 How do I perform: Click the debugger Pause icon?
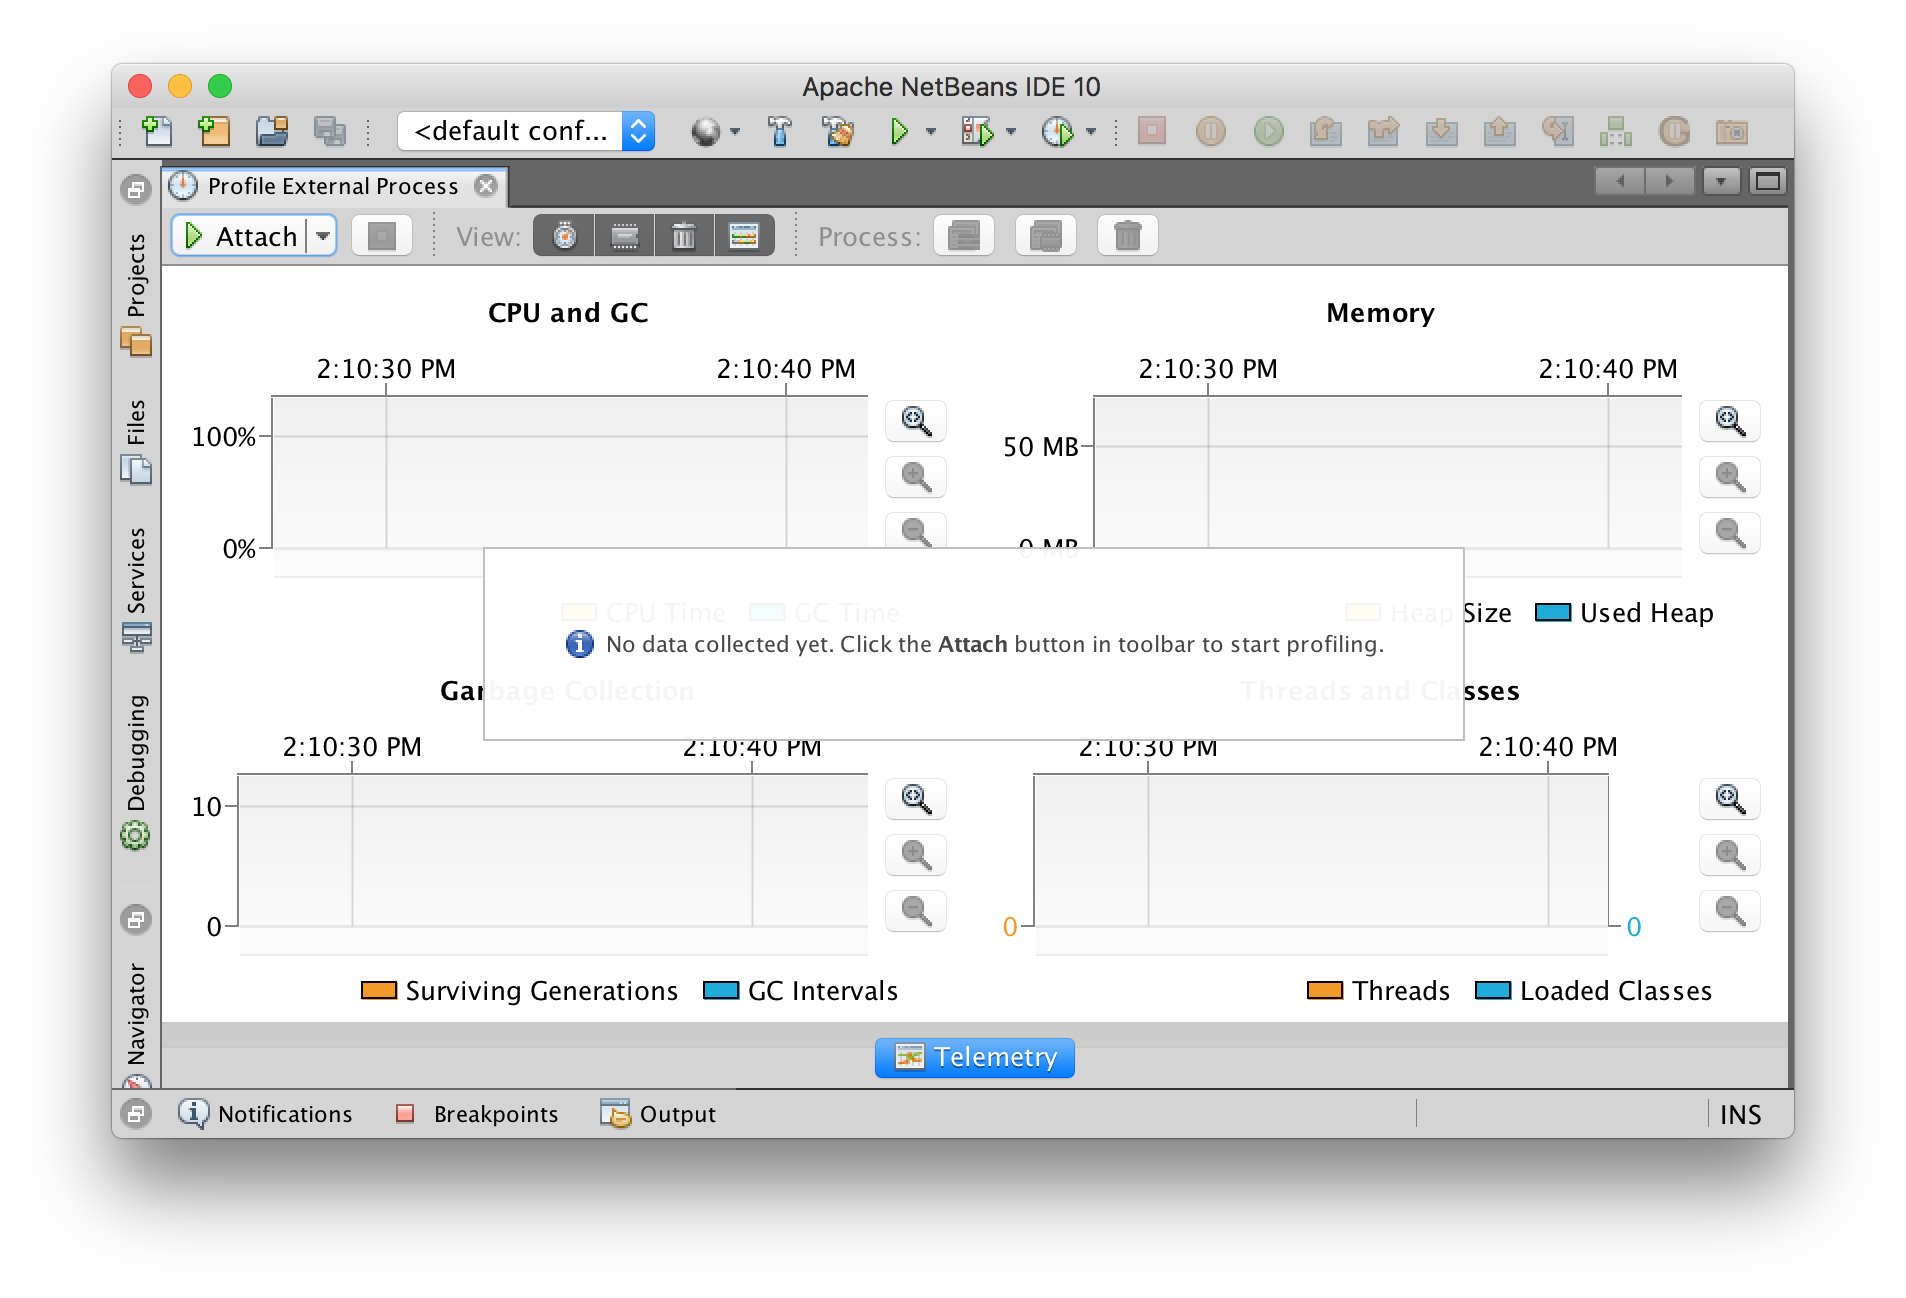point(1210,131)
